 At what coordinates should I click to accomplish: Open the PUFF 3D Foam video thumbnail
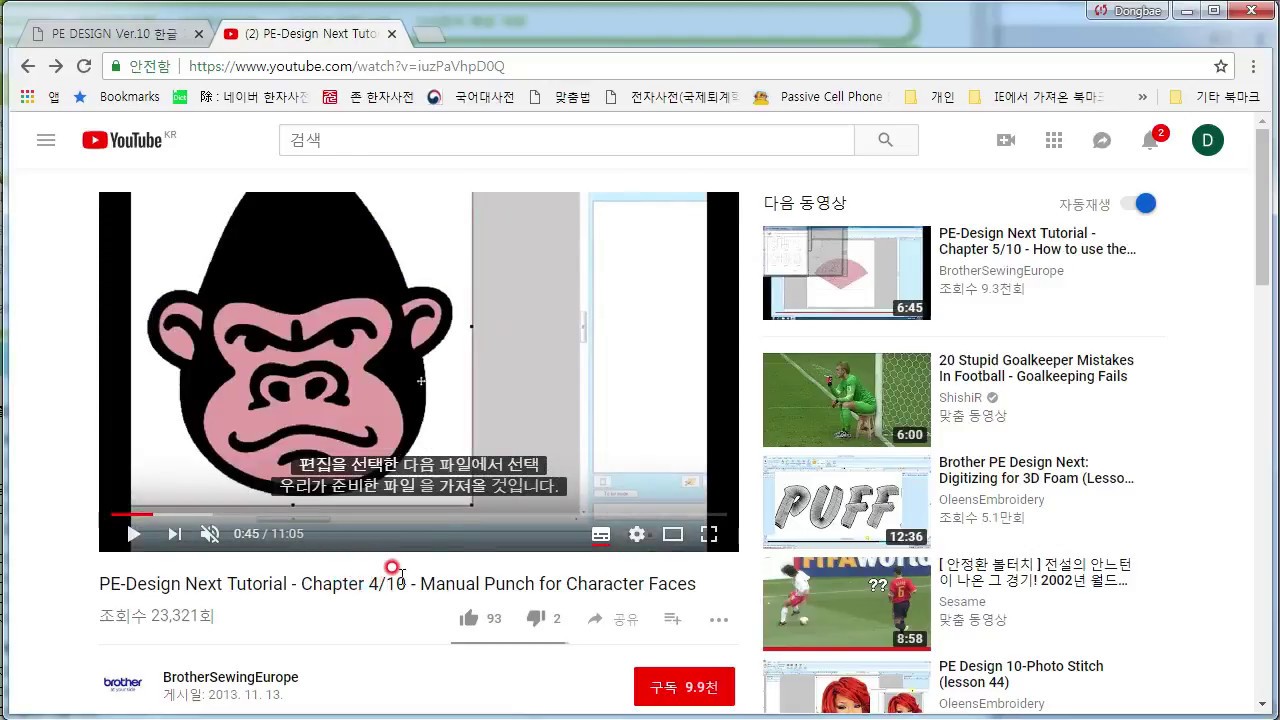pos(847,502)
